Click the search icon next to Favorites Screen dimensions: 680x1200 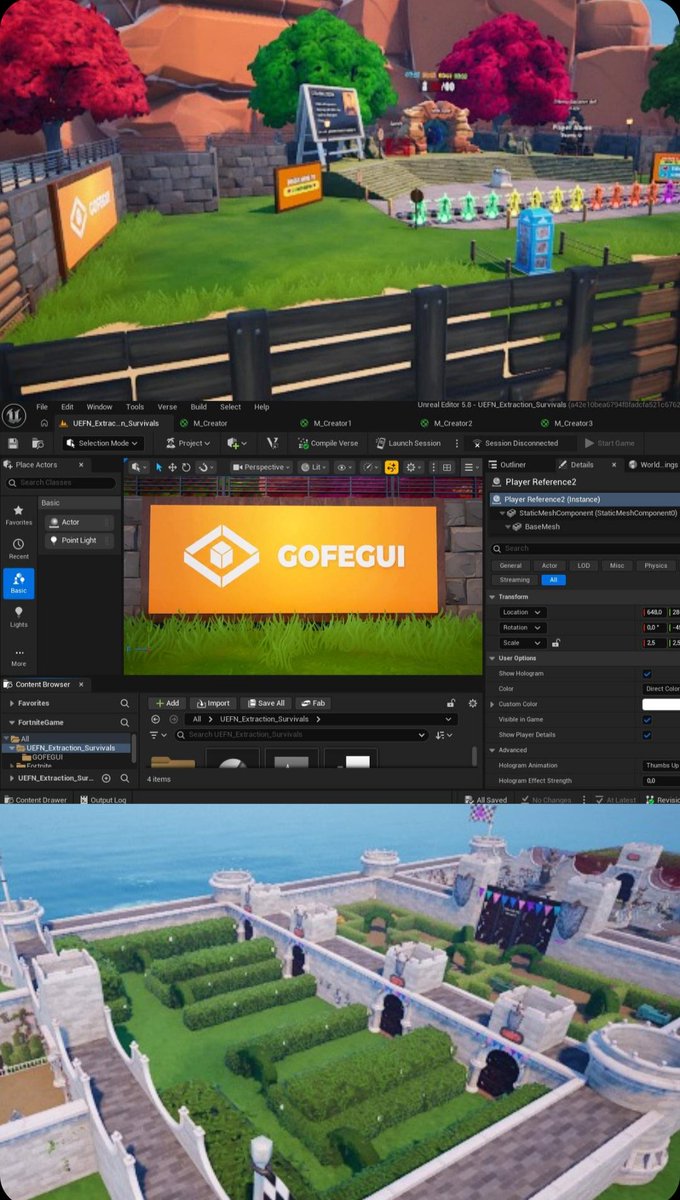tap(125, 703)
